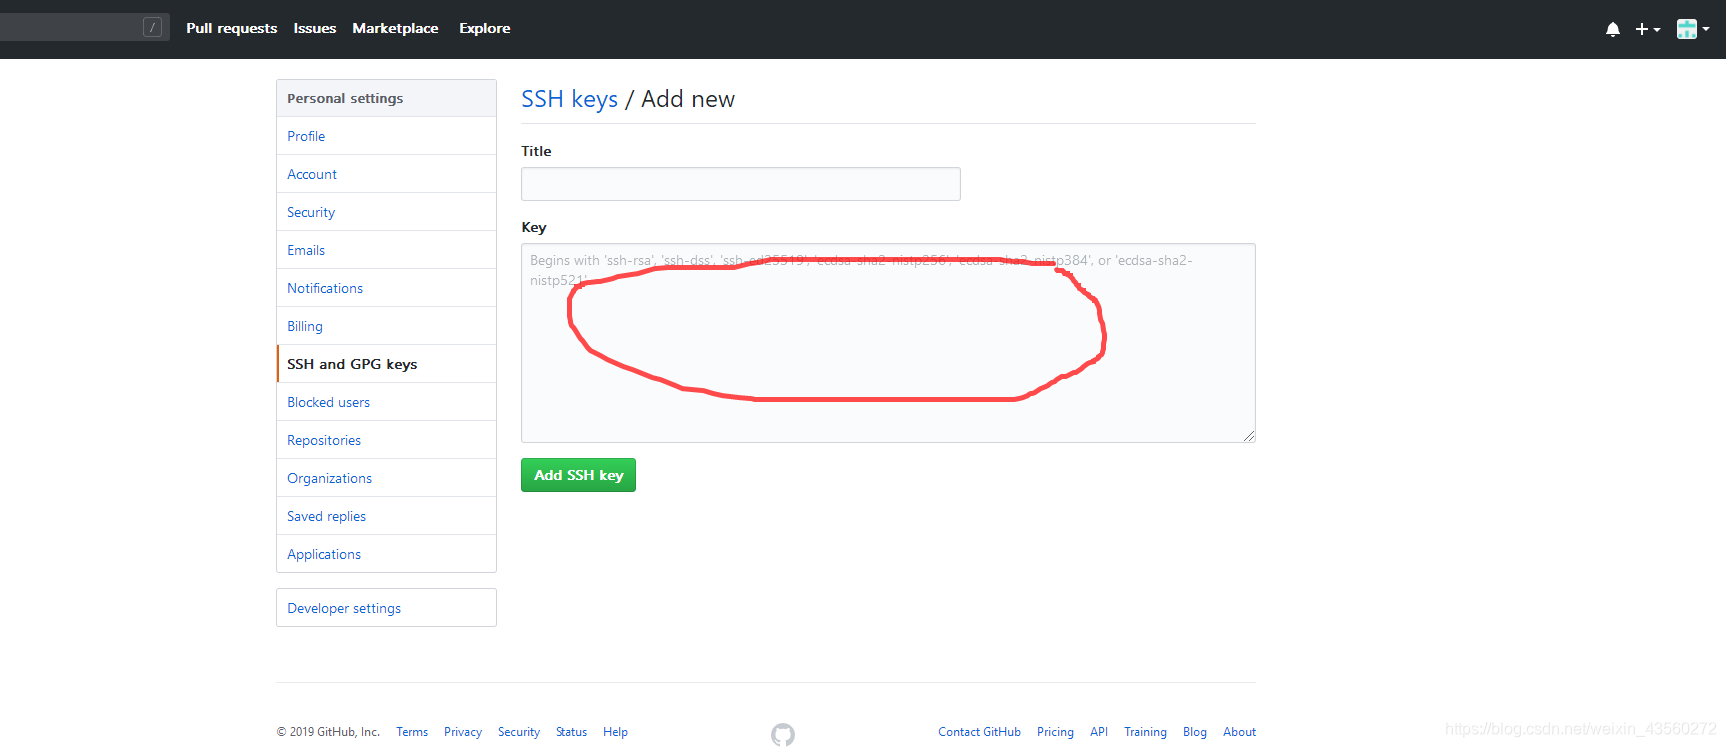This screenshot has width=1726, height=747.
Task: Focus the Title input field
Action: [741, 184]
